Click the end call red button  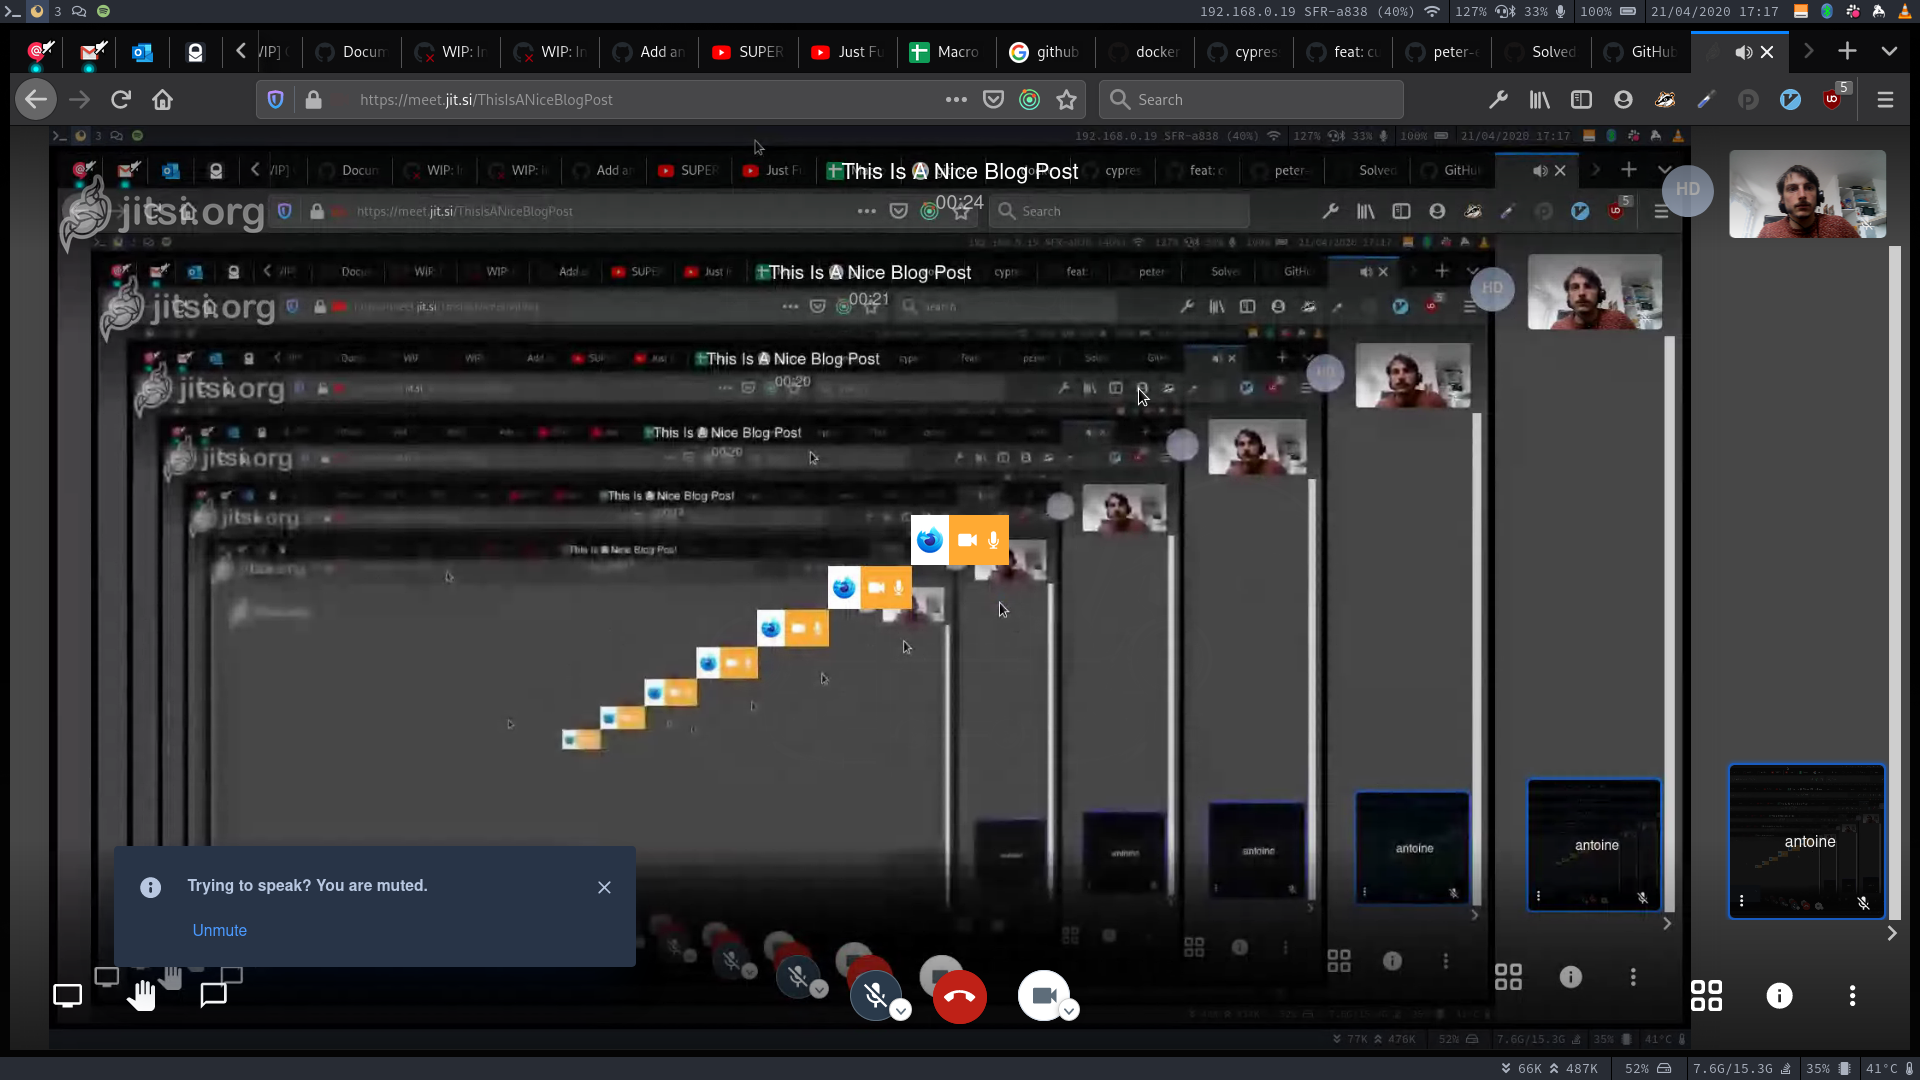pos(960,996)
